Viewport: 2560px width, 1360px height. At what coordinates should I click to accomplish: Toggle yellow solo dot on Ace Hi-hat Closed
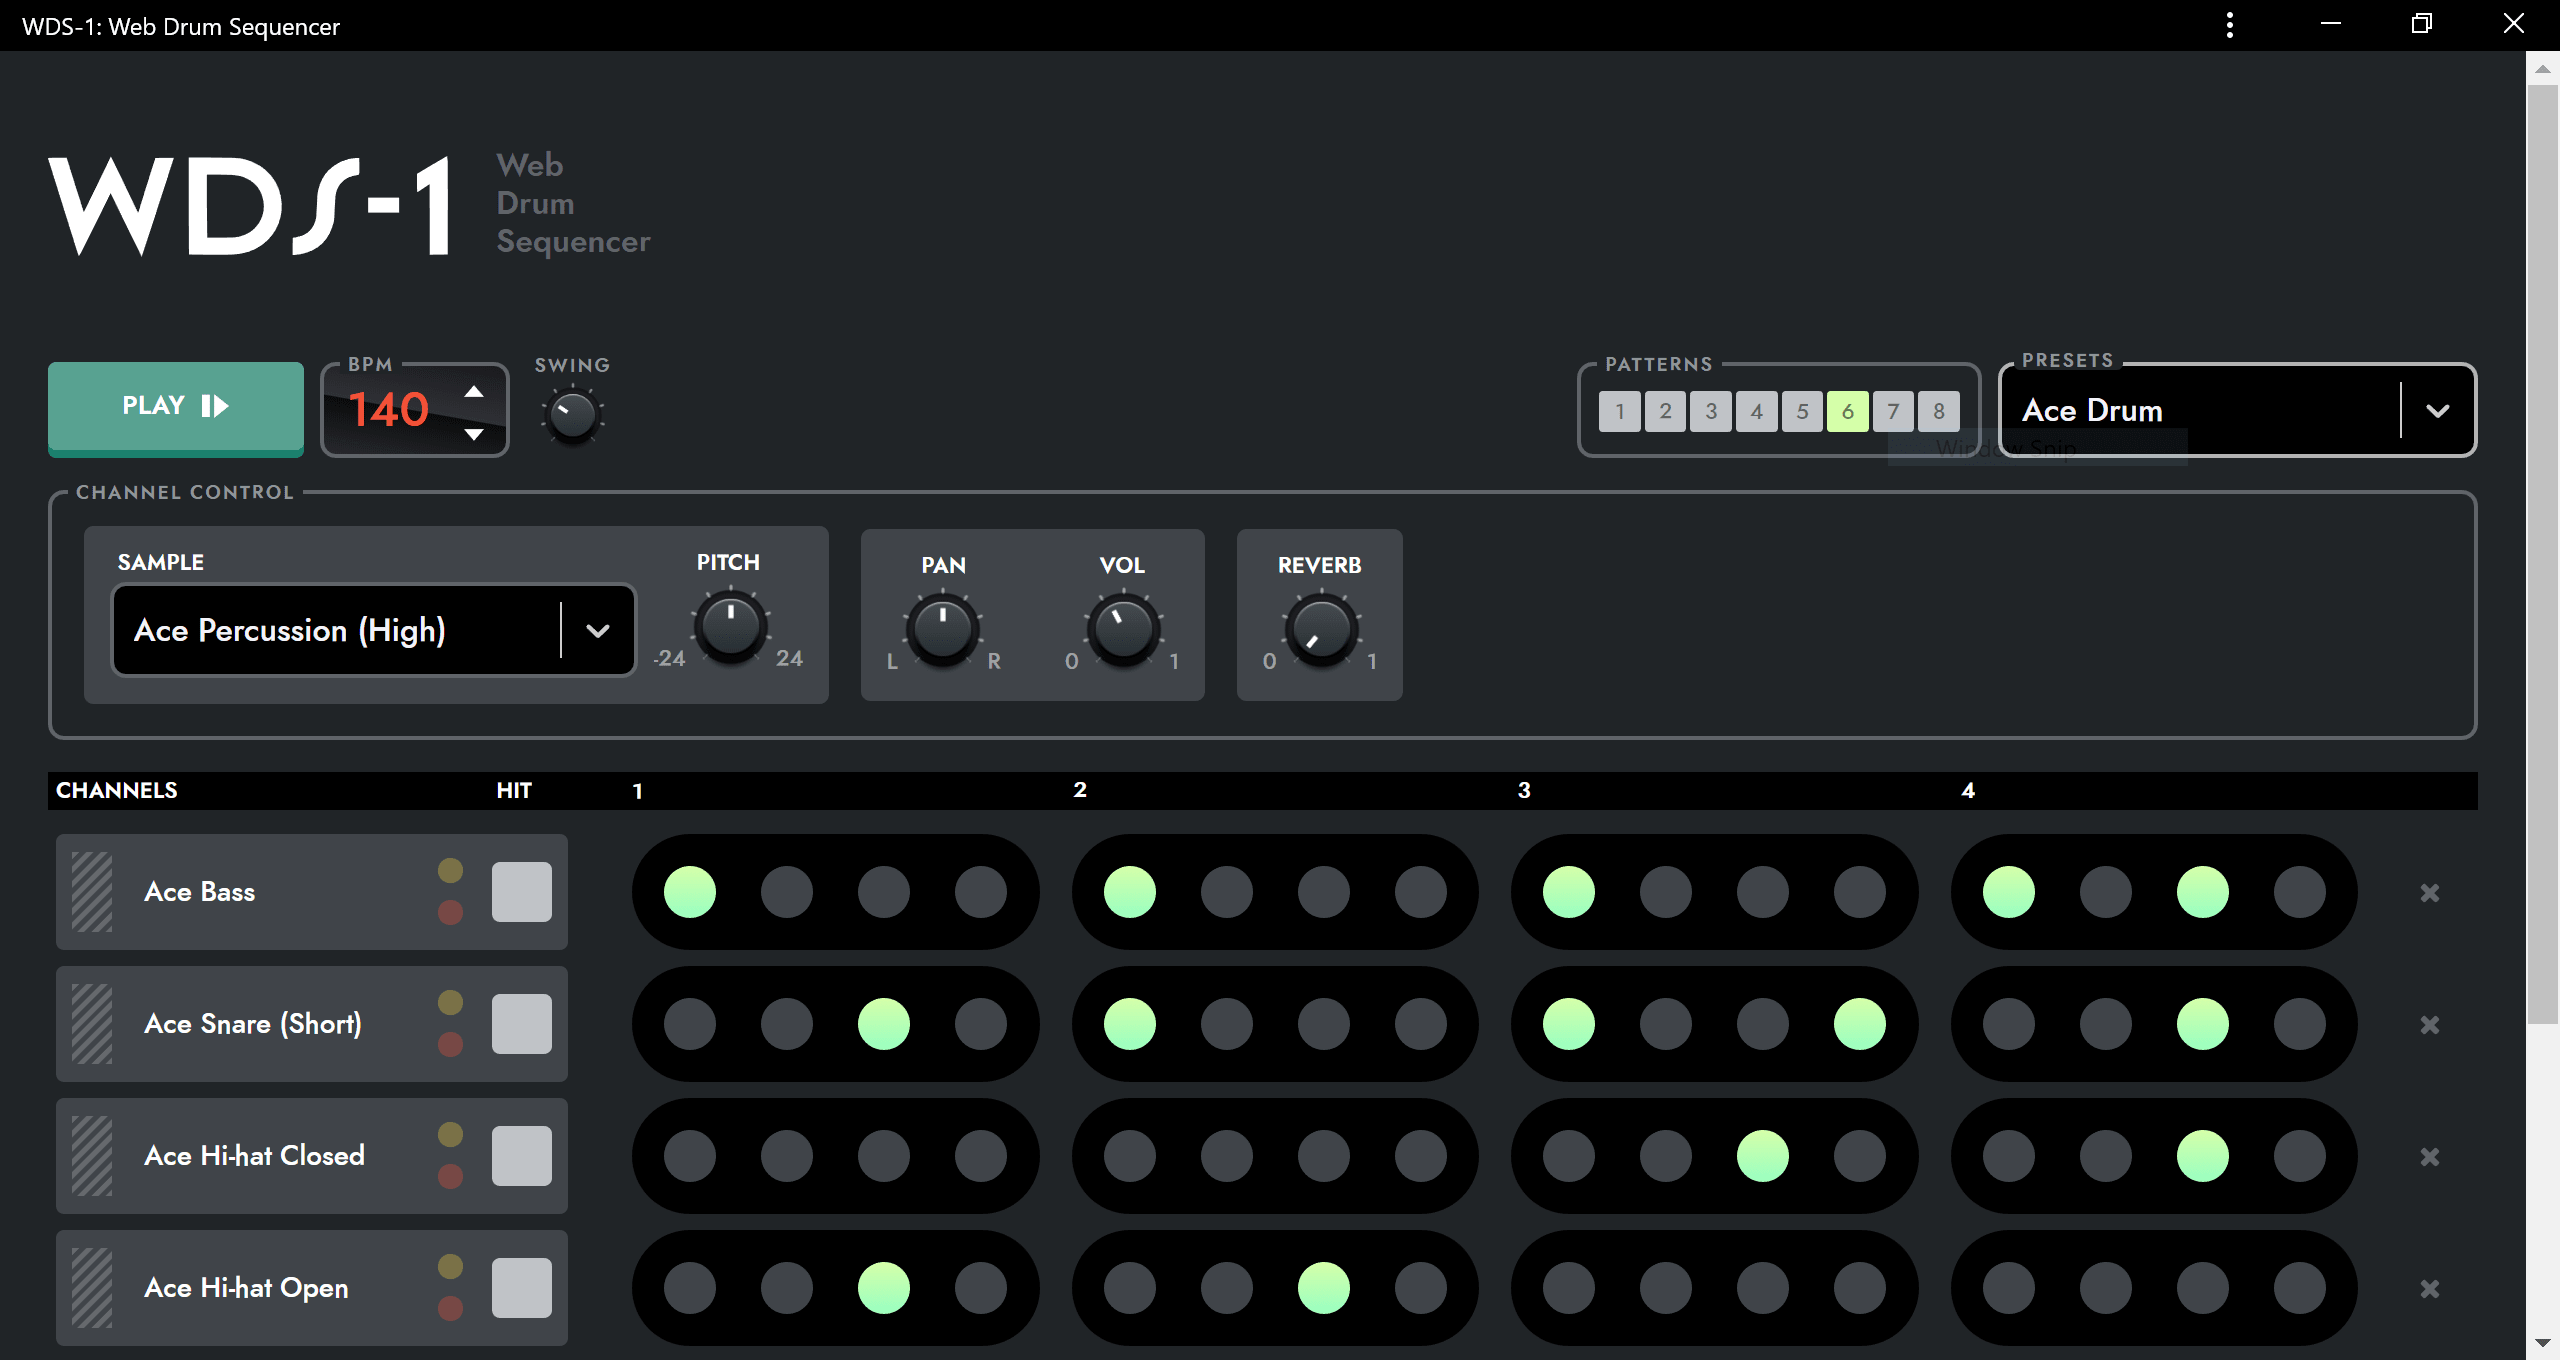(451, 1135)
